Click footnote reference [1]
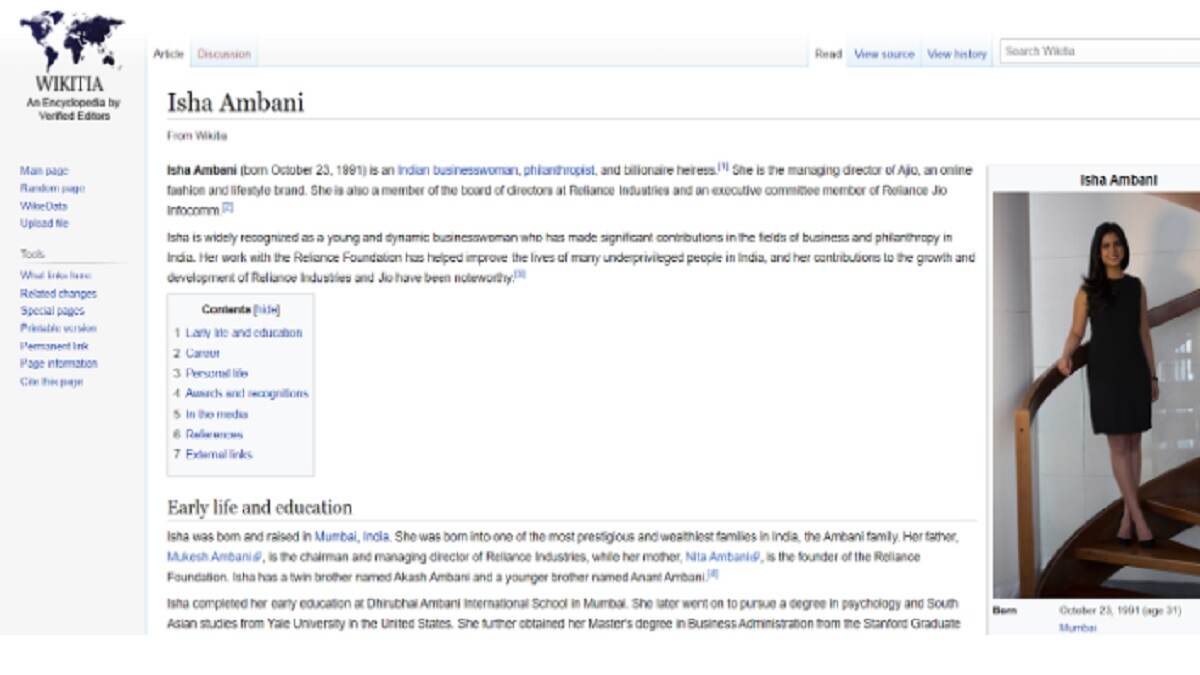This screenshot has height=675, width=1200. click(x=724, y=167)
